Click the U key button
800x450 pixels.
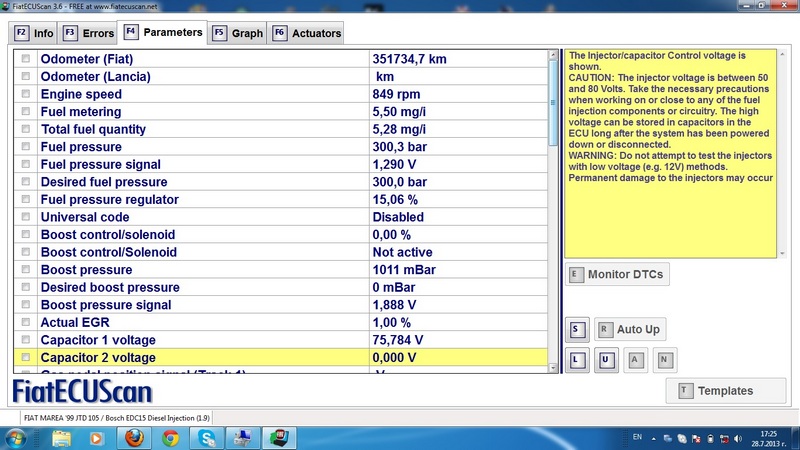[x=604, y=360]
